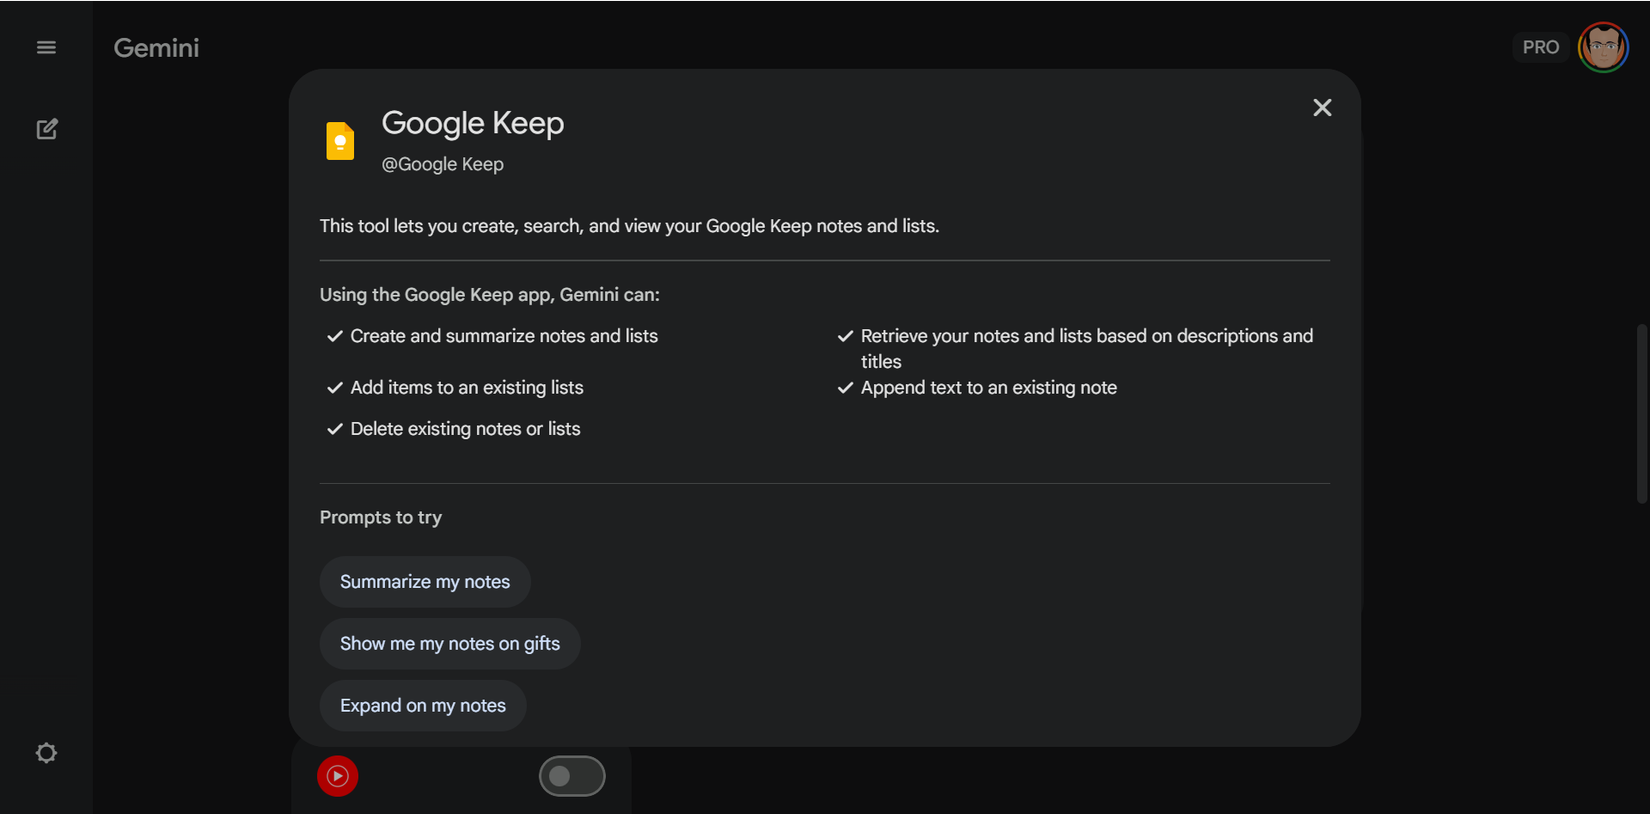Click 'Append text to an existing note' text
Viewport: 1650px width, 814px height.
click(x=989, y=387)
